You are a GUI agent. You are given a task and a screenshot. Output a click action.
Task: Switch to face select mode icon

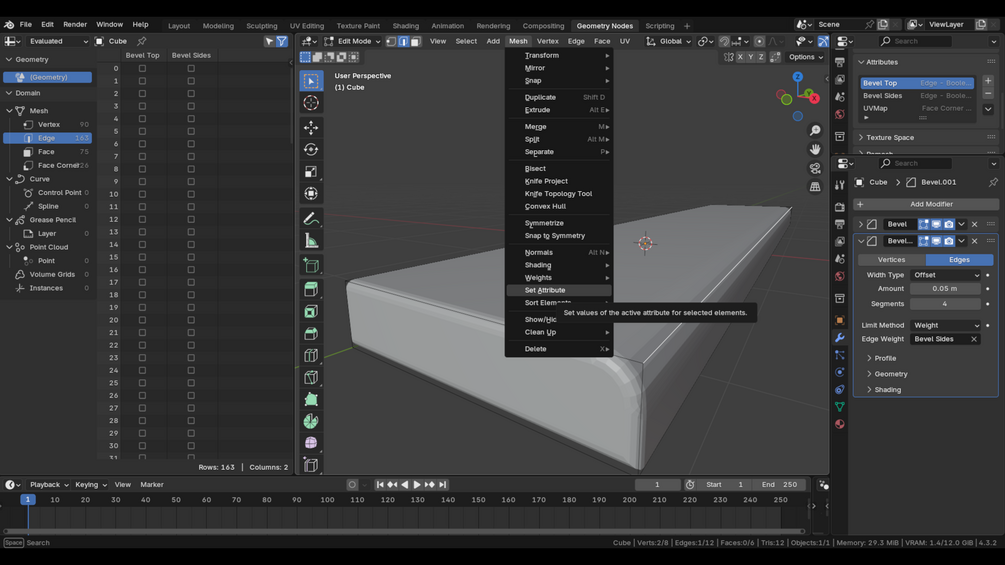click(x=415, y=41)
